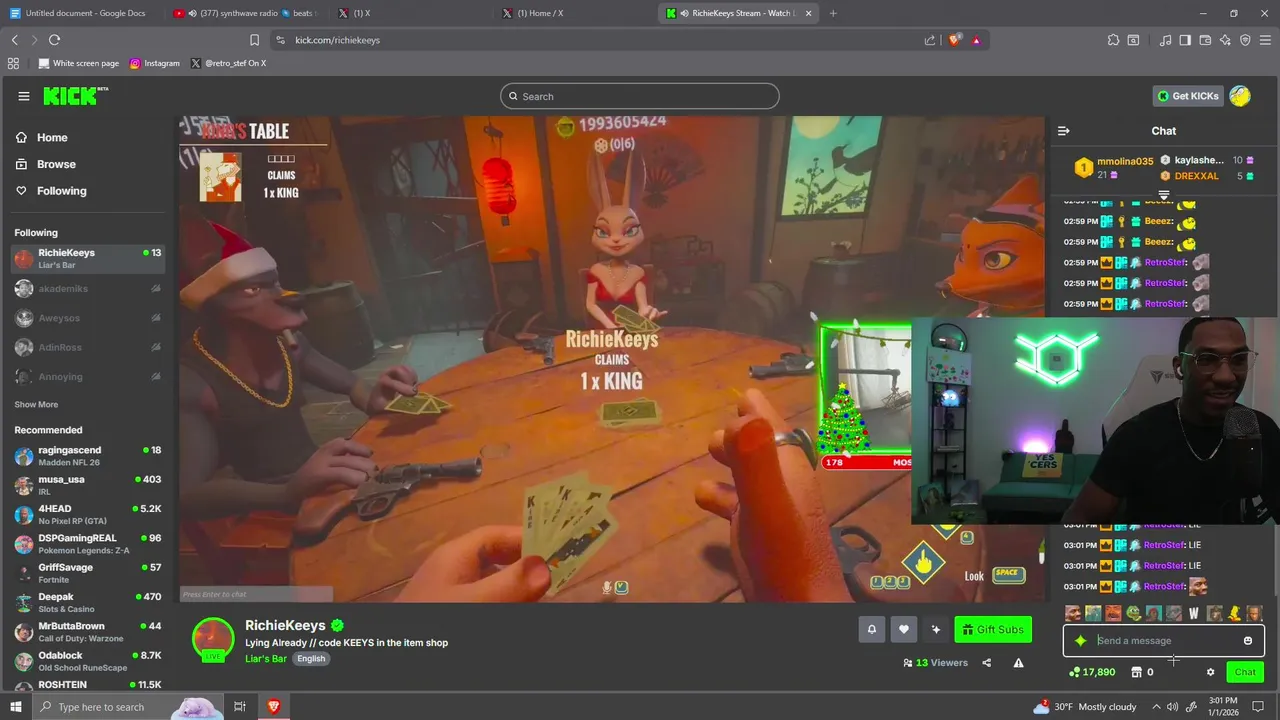Open Brave Rewards triangle icon

click(x=976, y=40)
